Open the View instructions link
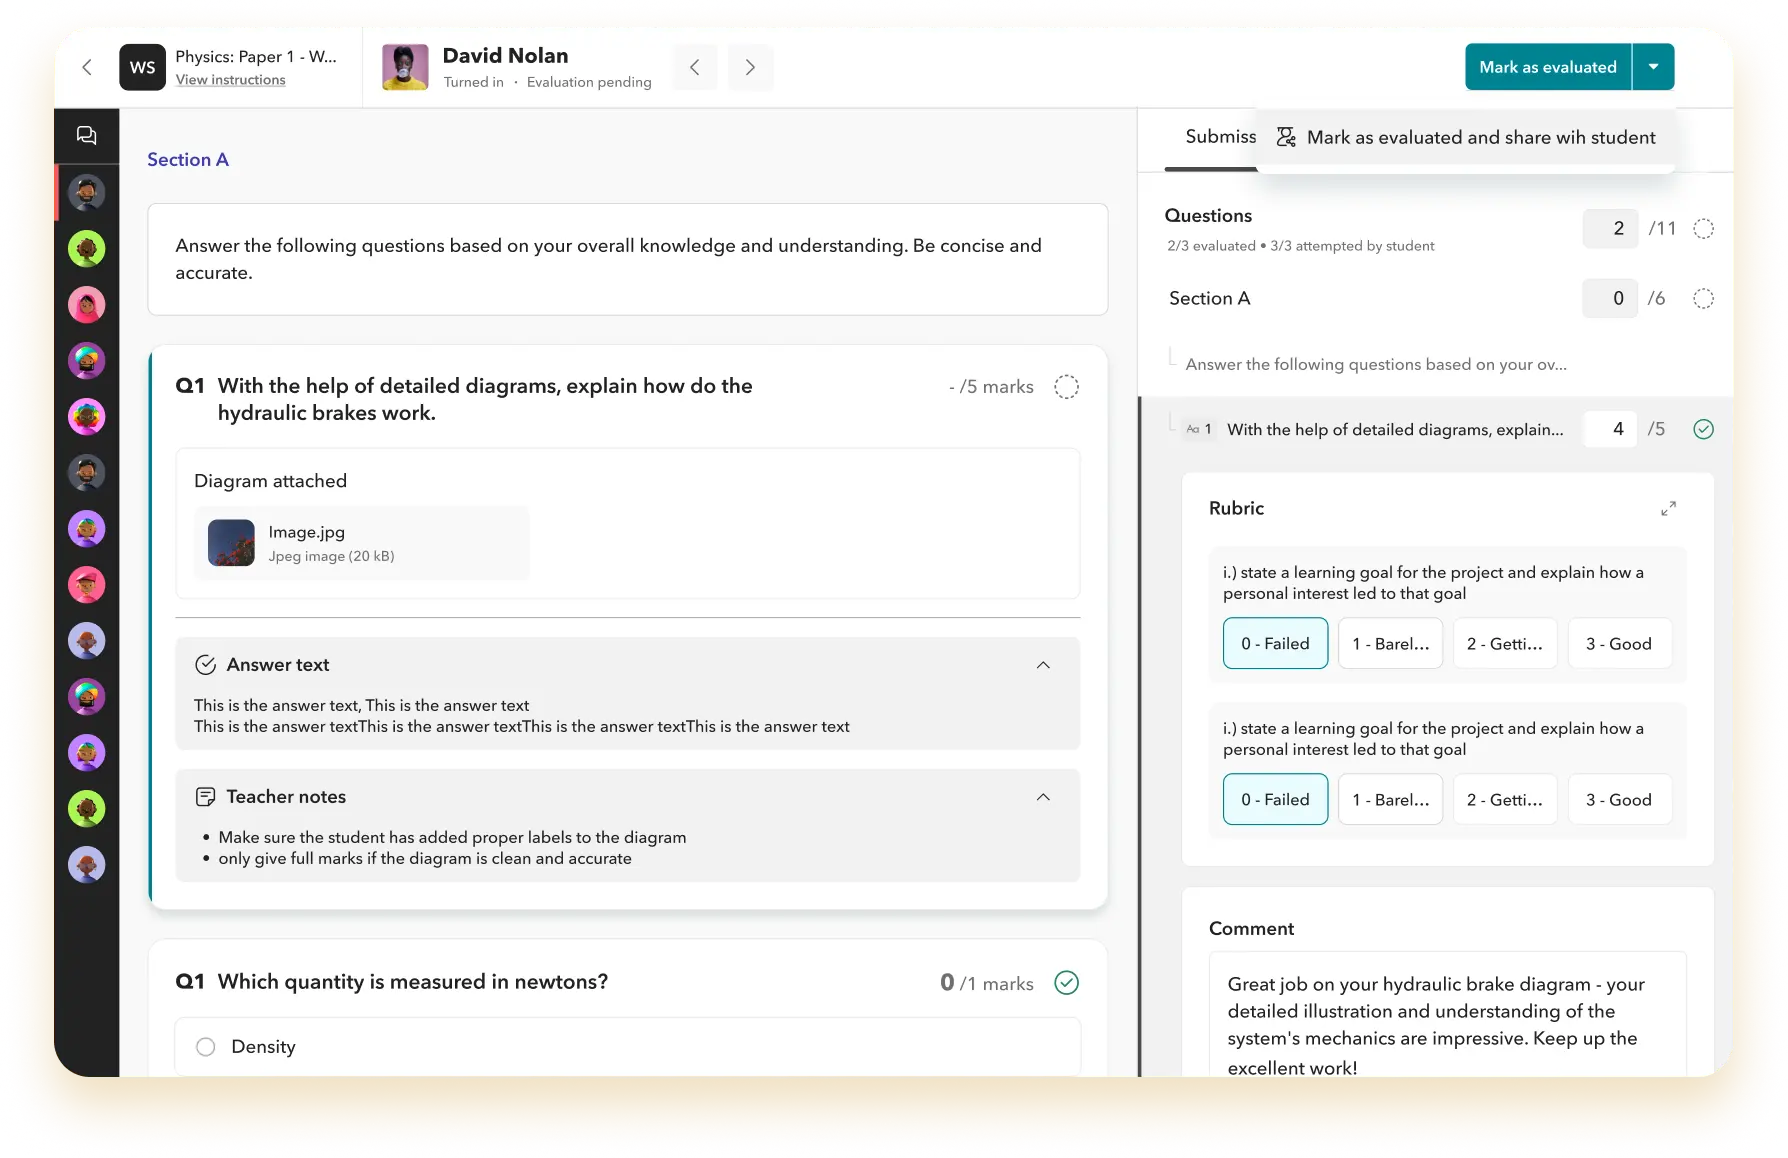The width and height of the screenshot is (1788, 1158). tap(230, 80)
